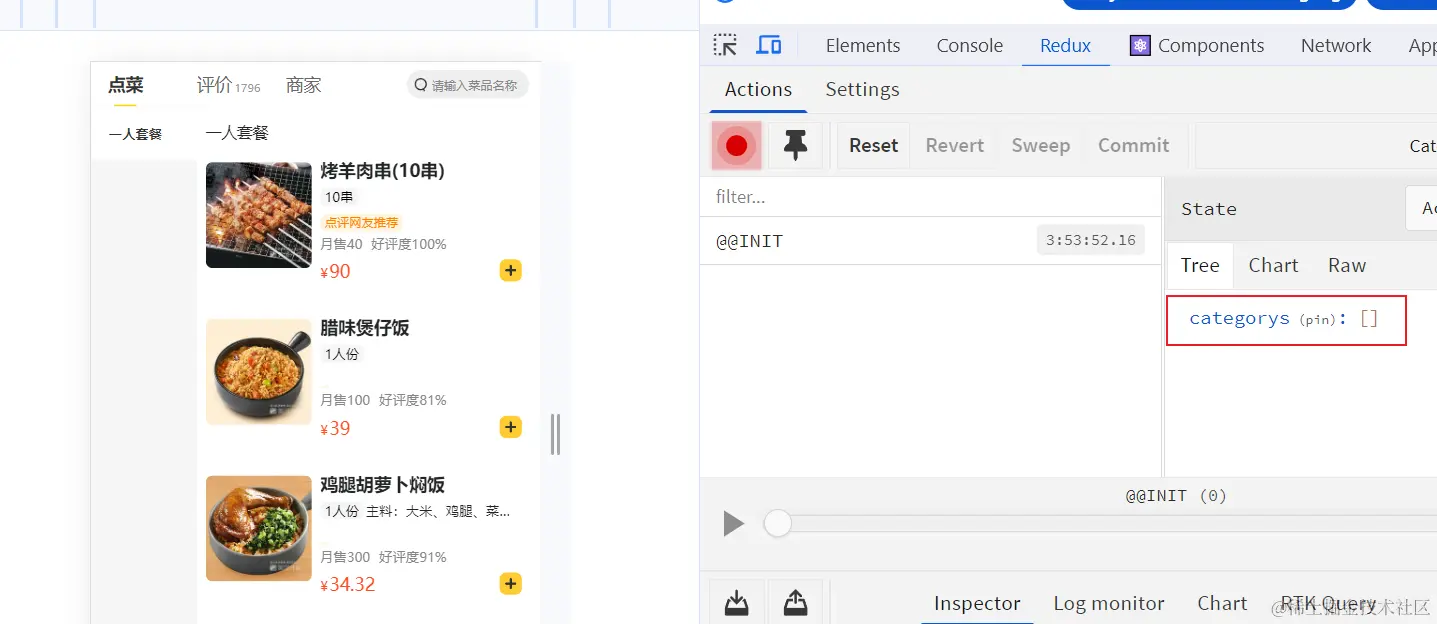This screenshot has height=624, width=1437.
Task: Open the Settings tab in Redux DevTools
Action: click(x=862, y=89)
